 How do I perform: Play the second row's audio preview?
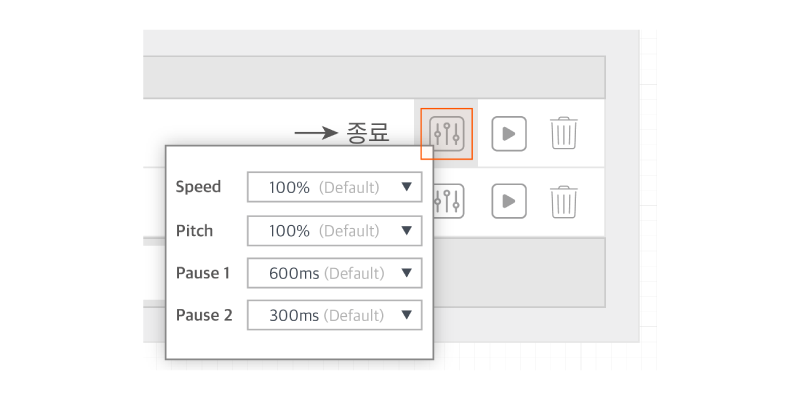click(508, 201)
